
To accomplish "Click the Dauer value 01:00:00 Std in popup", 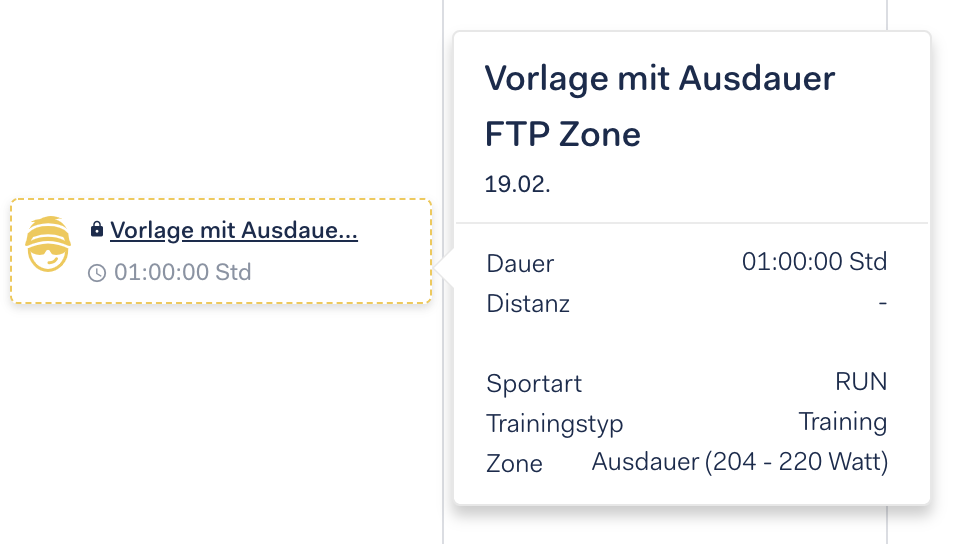I will click(814, 261).
